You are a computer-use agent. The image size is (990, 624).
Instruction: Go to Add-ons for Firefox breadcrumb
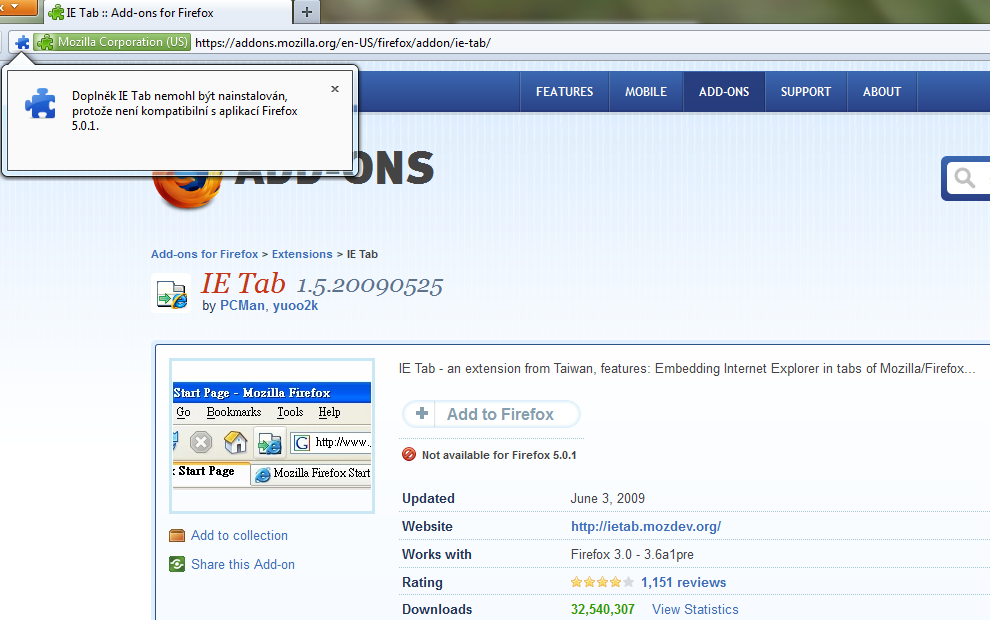pos(205,254)
